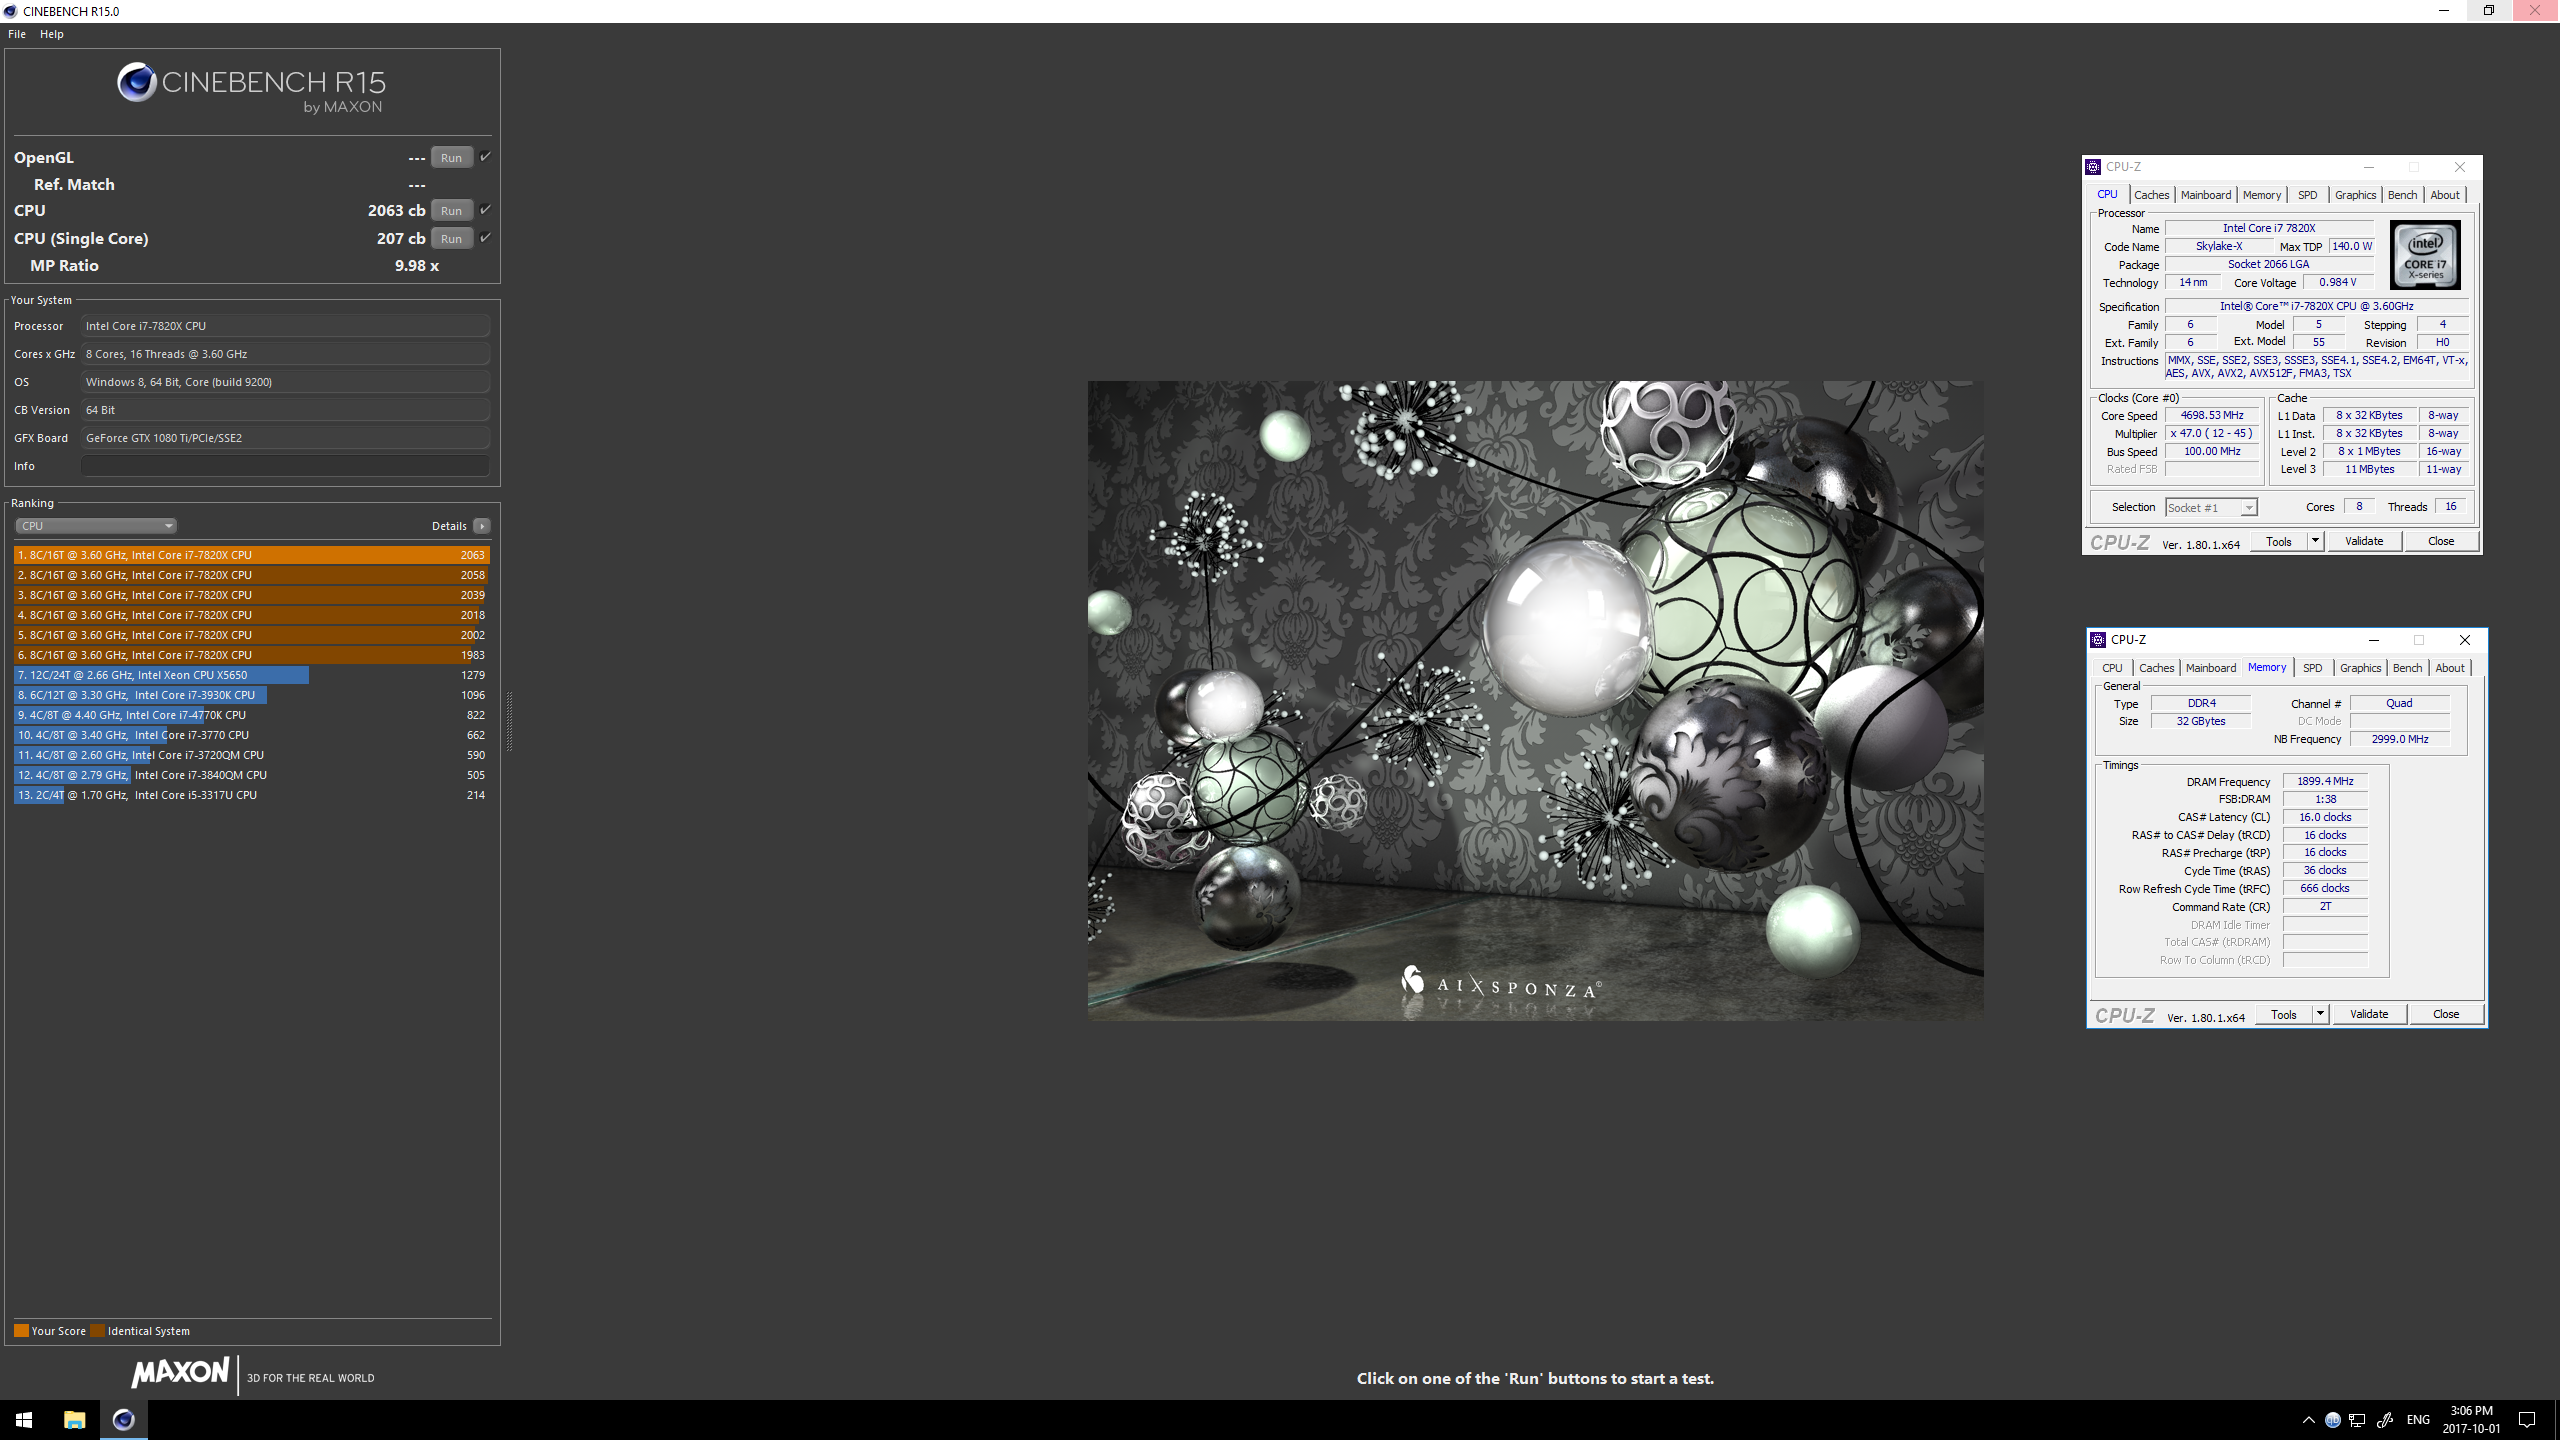2560x1440 pixels.
Task: Click CPU-Z app icon in lower window title
Action: pyautogui.click(x=2098, y=640)
